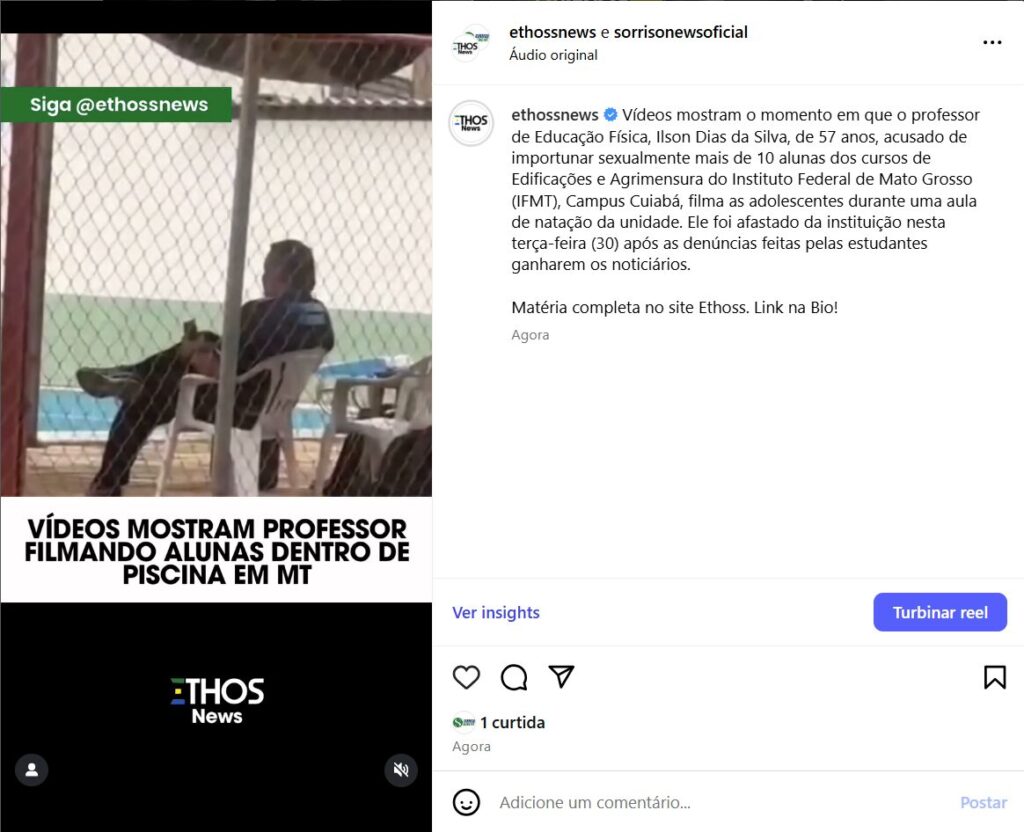Click ethossnews username in caption
1024x832 pixels.
(x=554, y=115)
